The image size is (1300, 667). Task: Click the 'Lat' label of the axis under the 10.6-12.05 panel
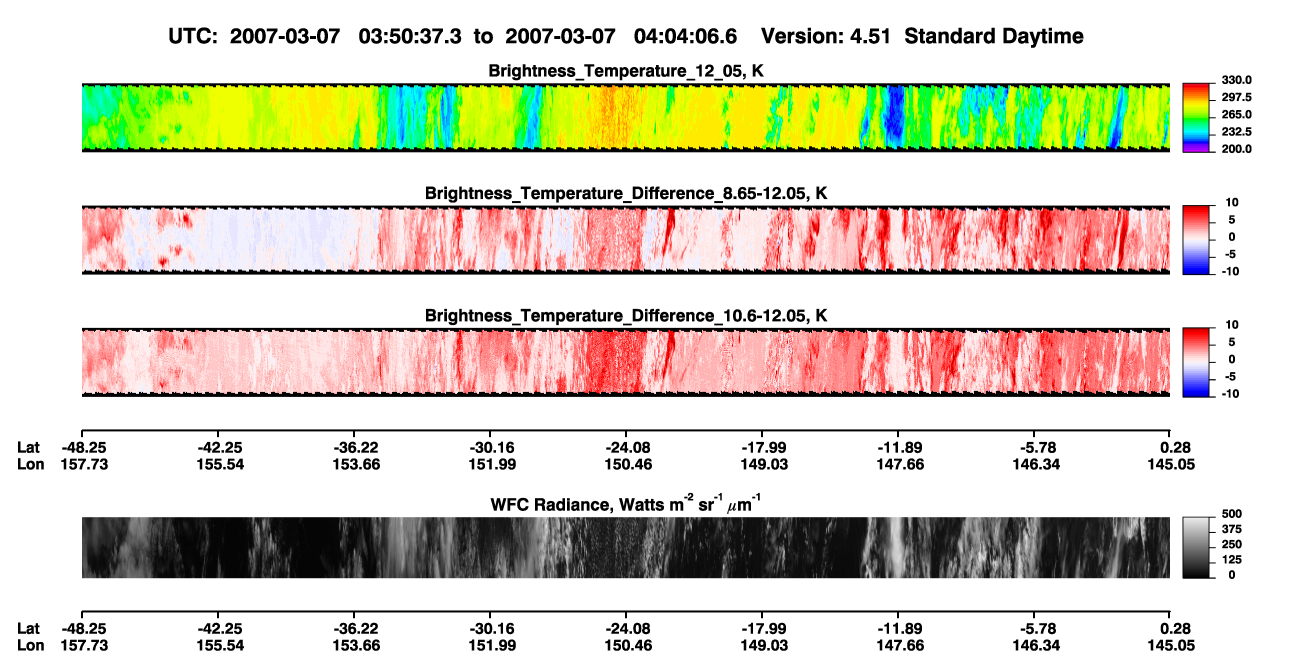tap(29, 448)
